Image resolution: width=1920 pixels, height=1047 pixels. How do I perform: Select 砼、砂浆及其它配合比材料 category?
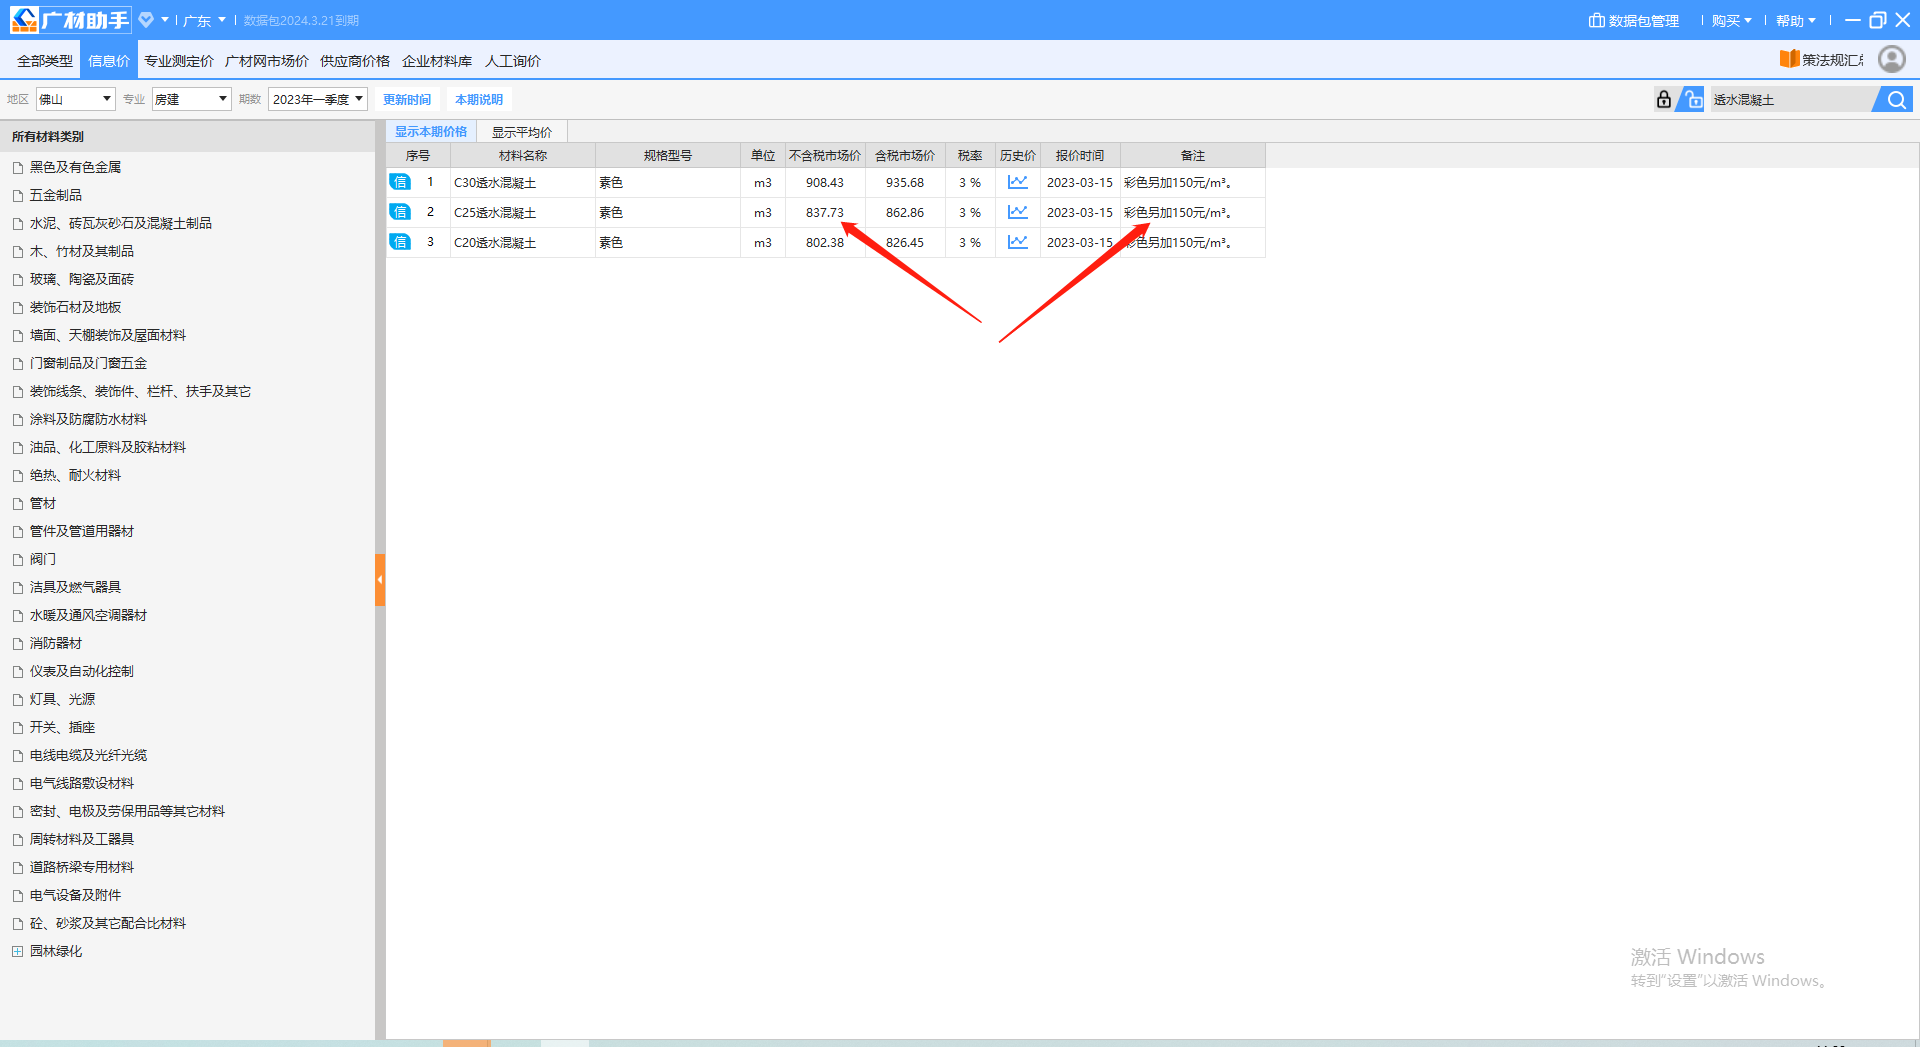(x=108, y=923)
